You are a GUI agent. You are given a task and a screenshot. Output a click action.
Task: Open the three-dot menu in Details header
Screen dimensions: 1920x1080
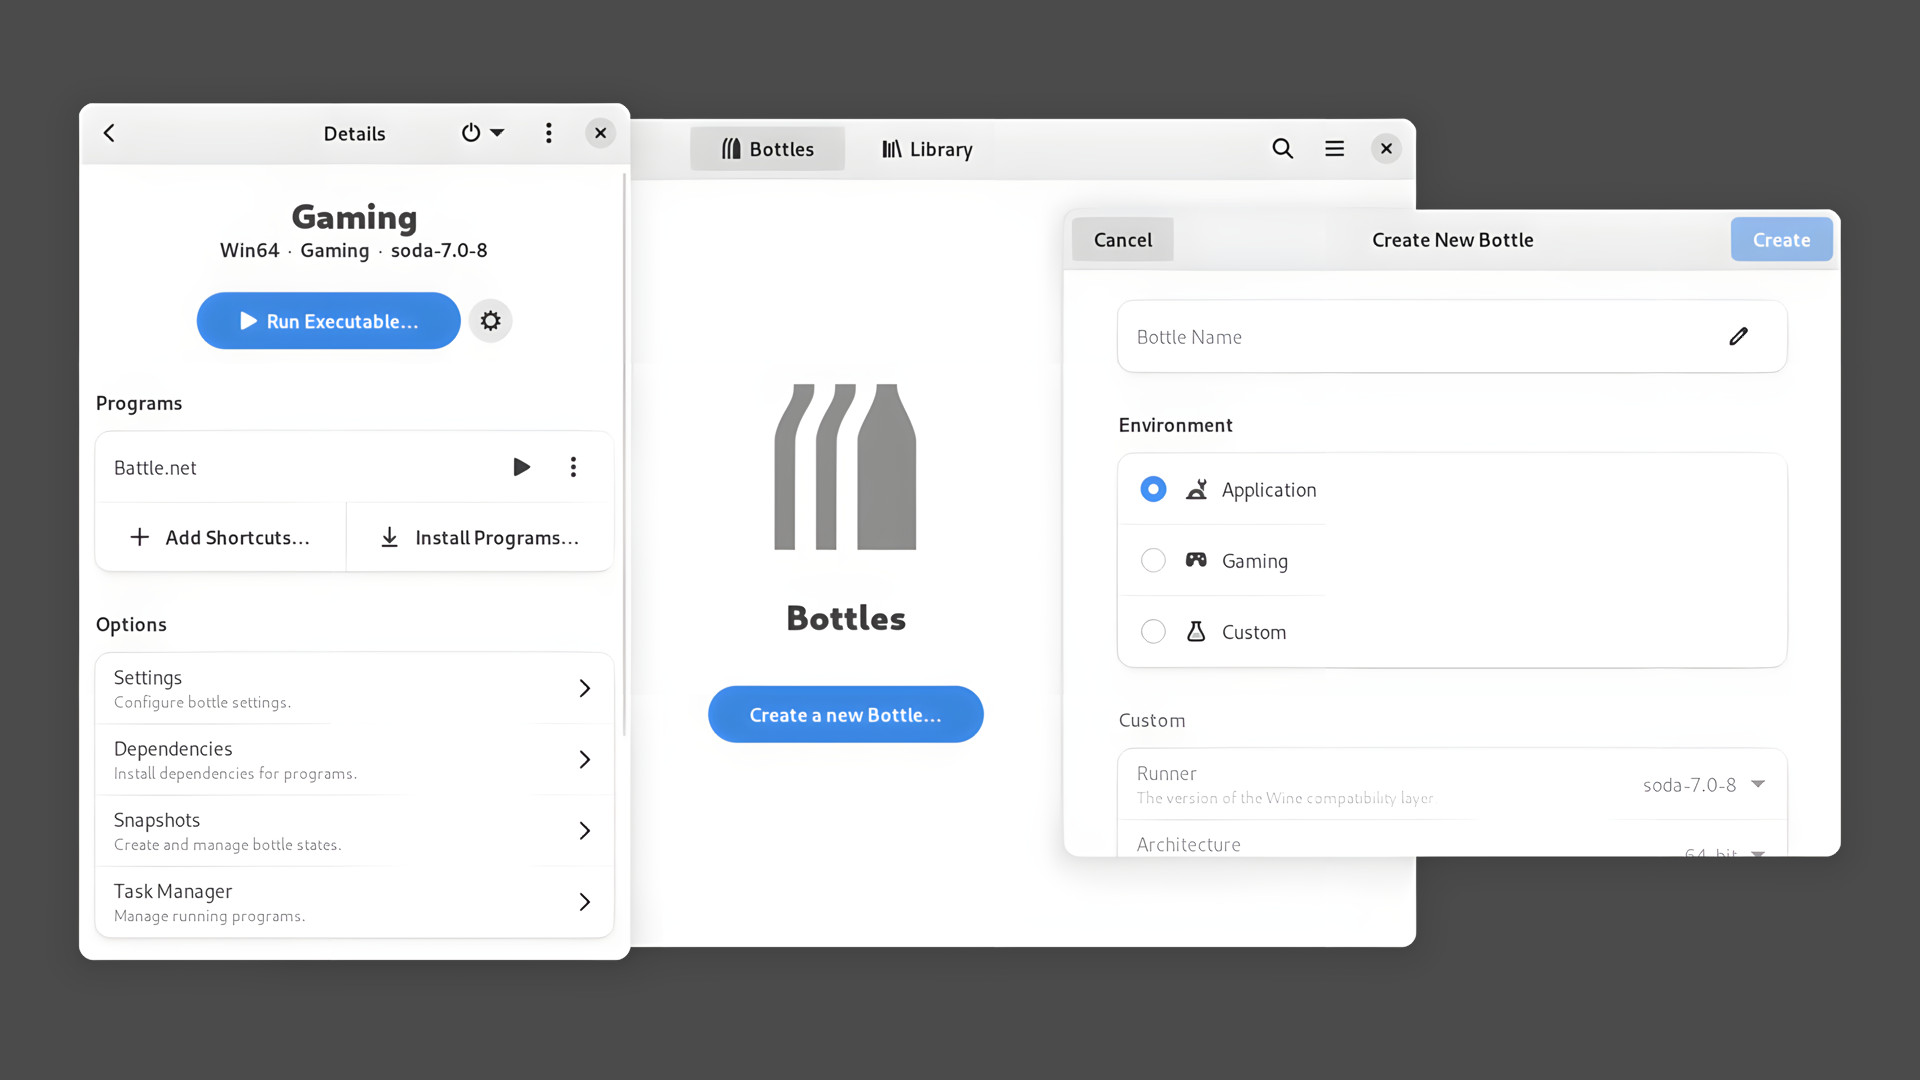click(x=548, y=133)
